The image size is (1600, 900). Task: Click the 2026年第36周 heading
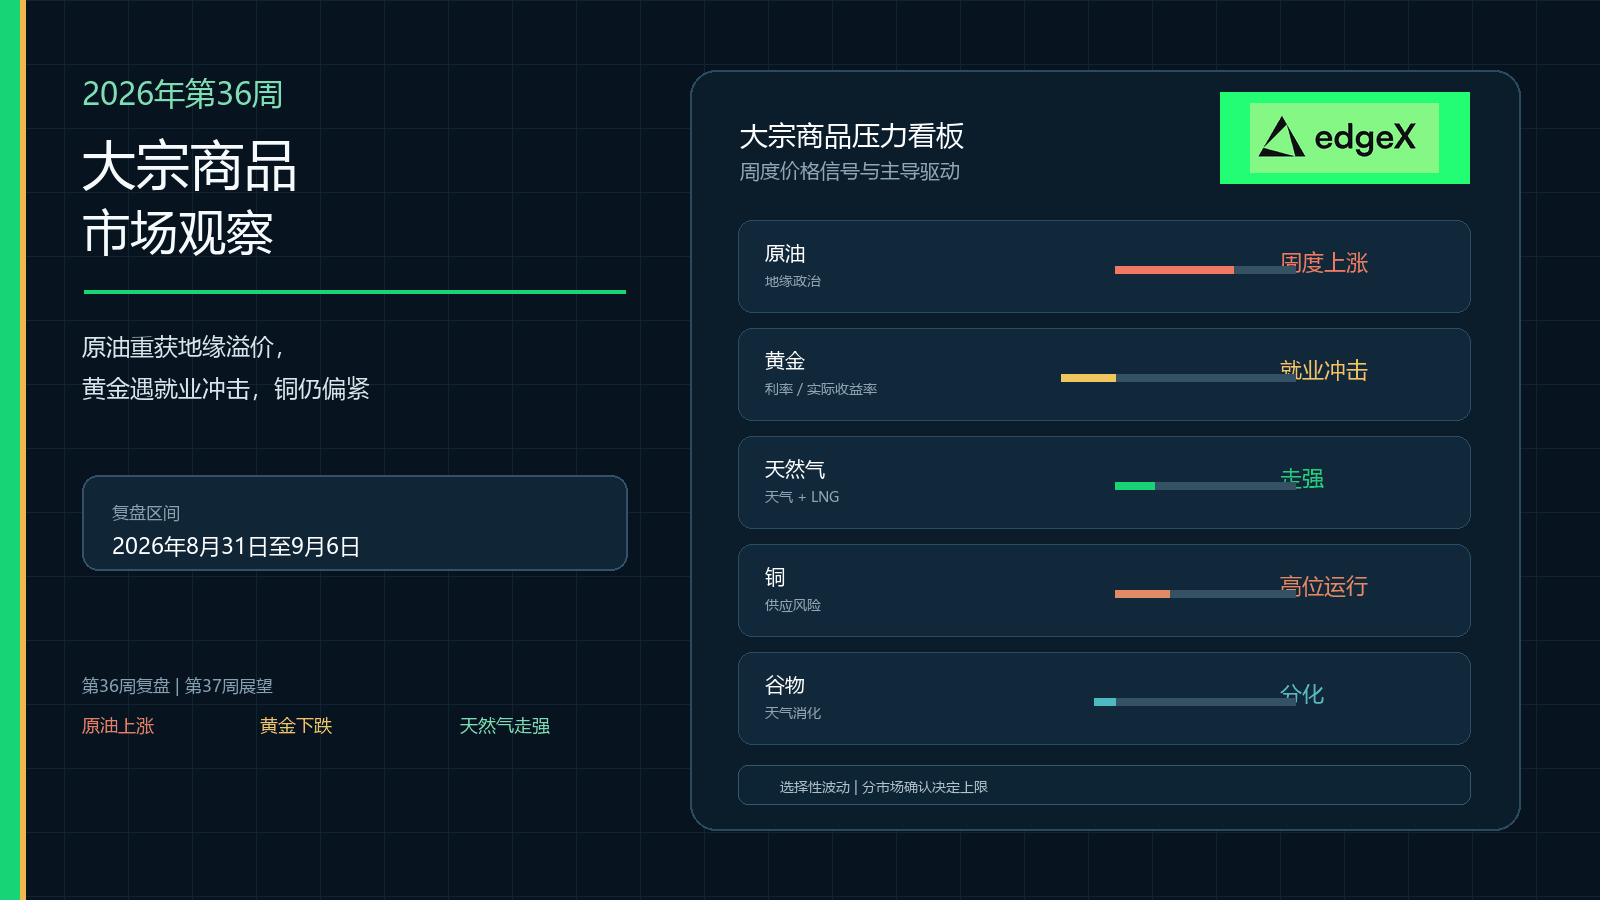coord(182,94)
